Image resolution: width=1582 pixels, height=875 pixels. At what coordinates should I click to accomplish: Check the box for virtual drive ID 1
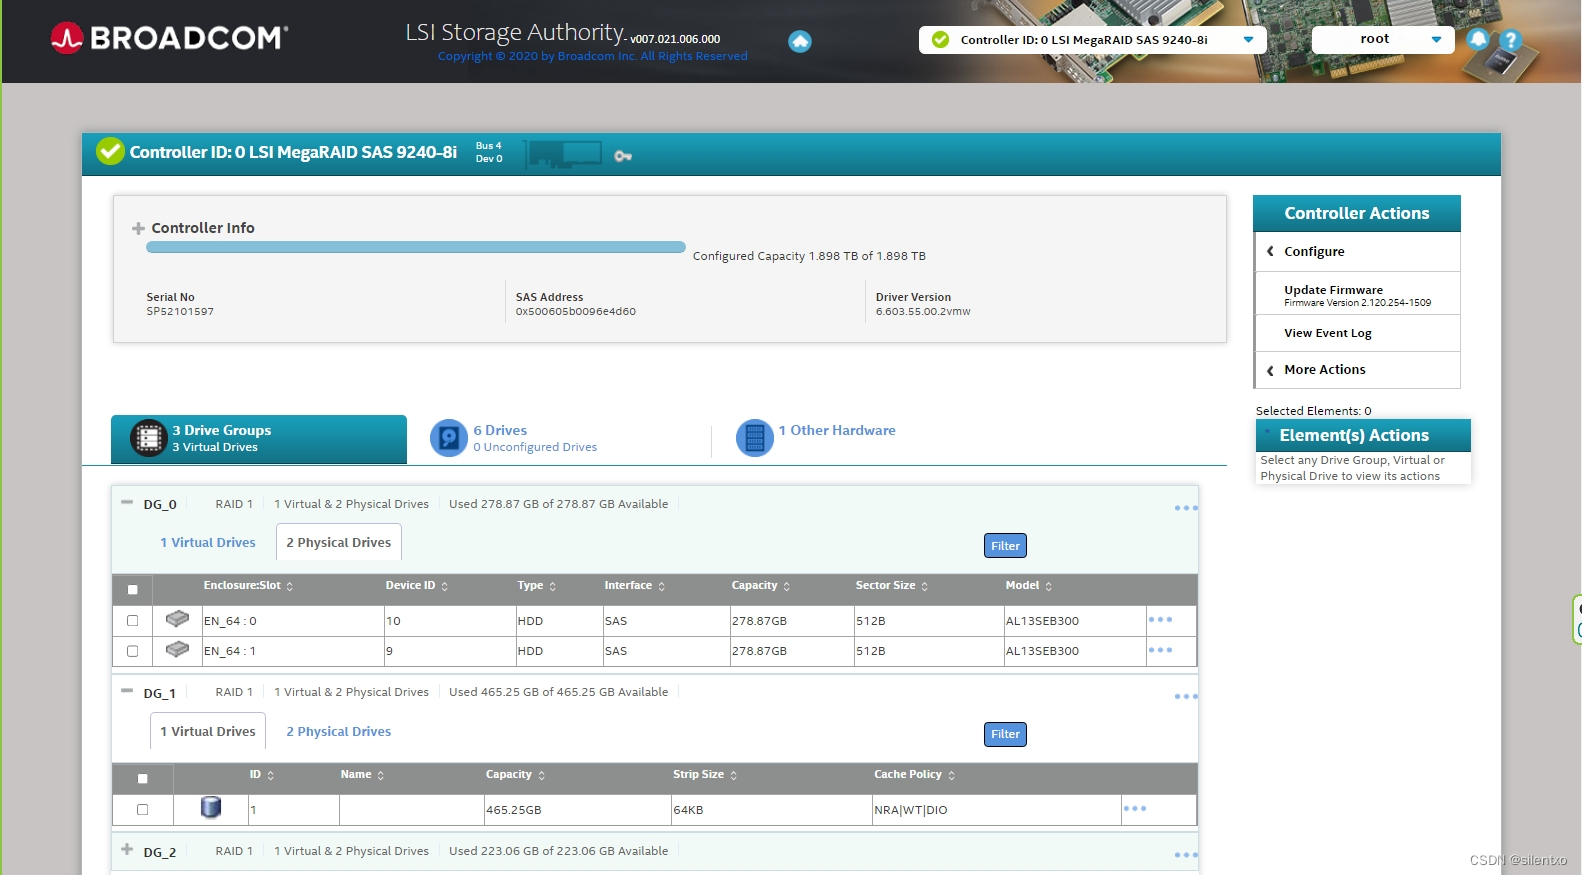click(x=142, y=810)
